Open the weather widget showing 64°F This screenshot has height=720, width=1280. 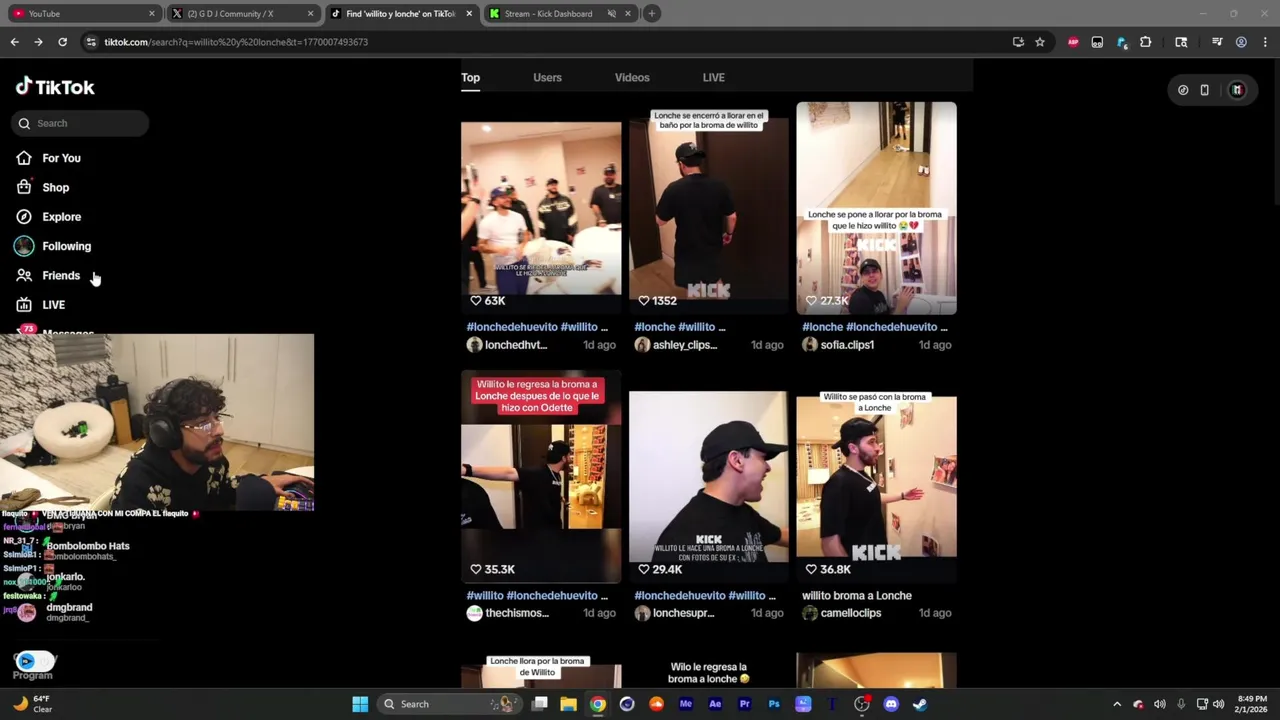pyautogui.click(x=32, y=704)
